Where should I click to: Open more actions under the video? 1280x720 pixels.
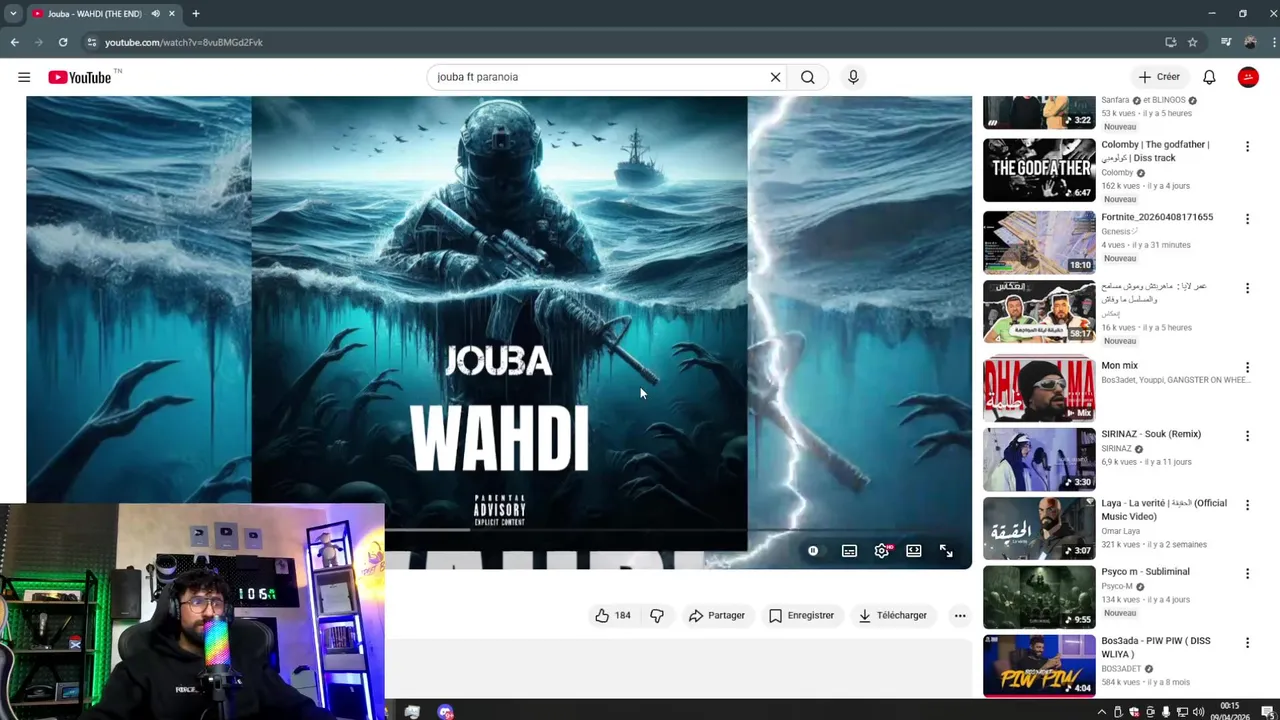(960, 615)
